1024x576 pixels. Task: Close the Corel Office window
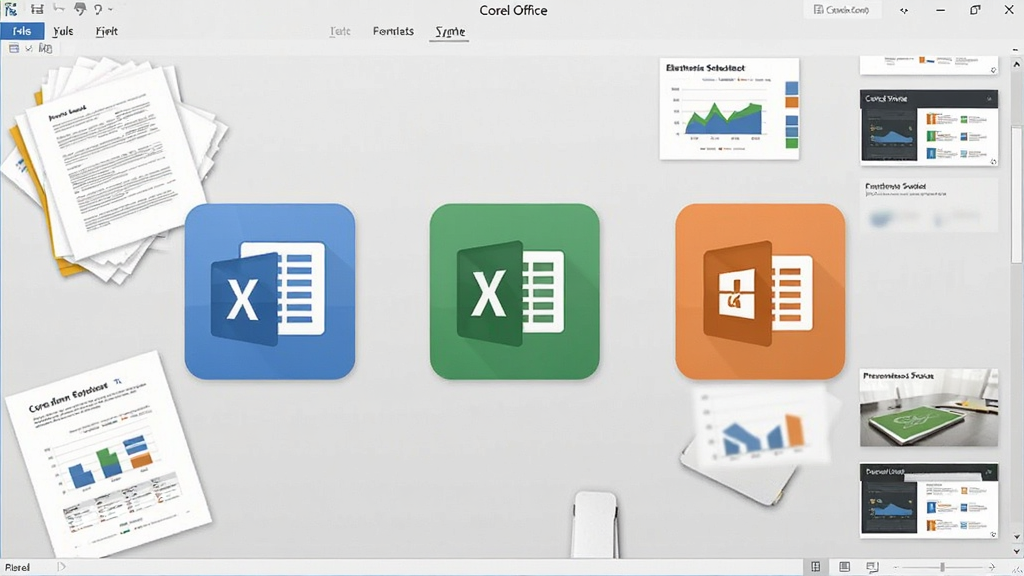click(1009, 10)
